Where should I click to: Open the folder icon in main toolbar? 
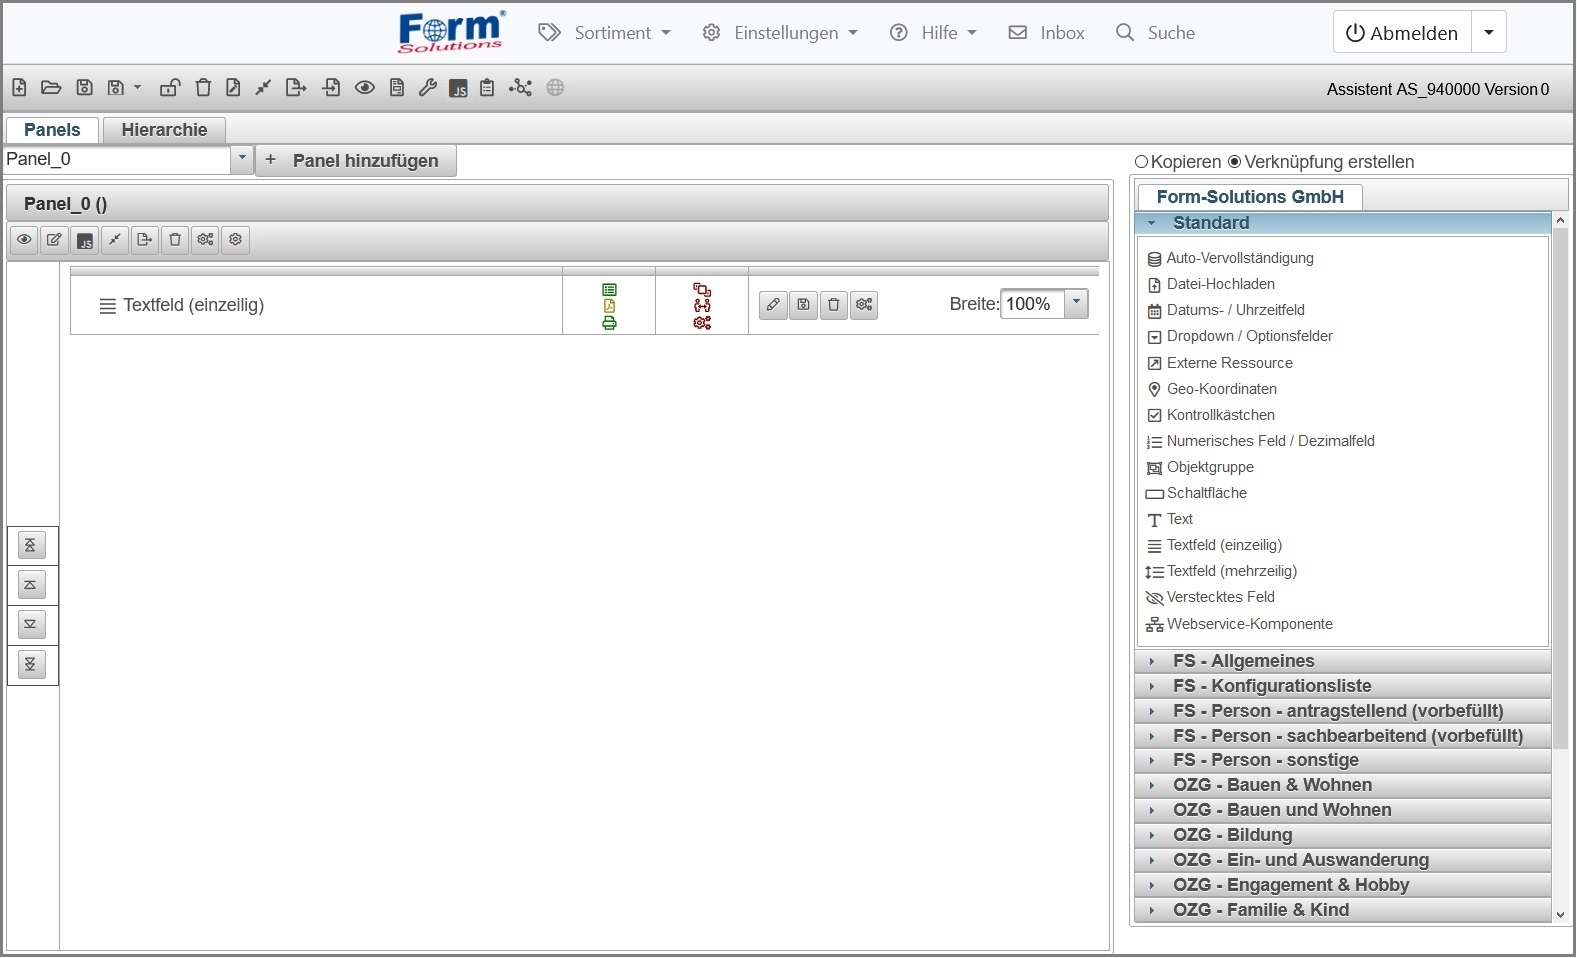51,88
